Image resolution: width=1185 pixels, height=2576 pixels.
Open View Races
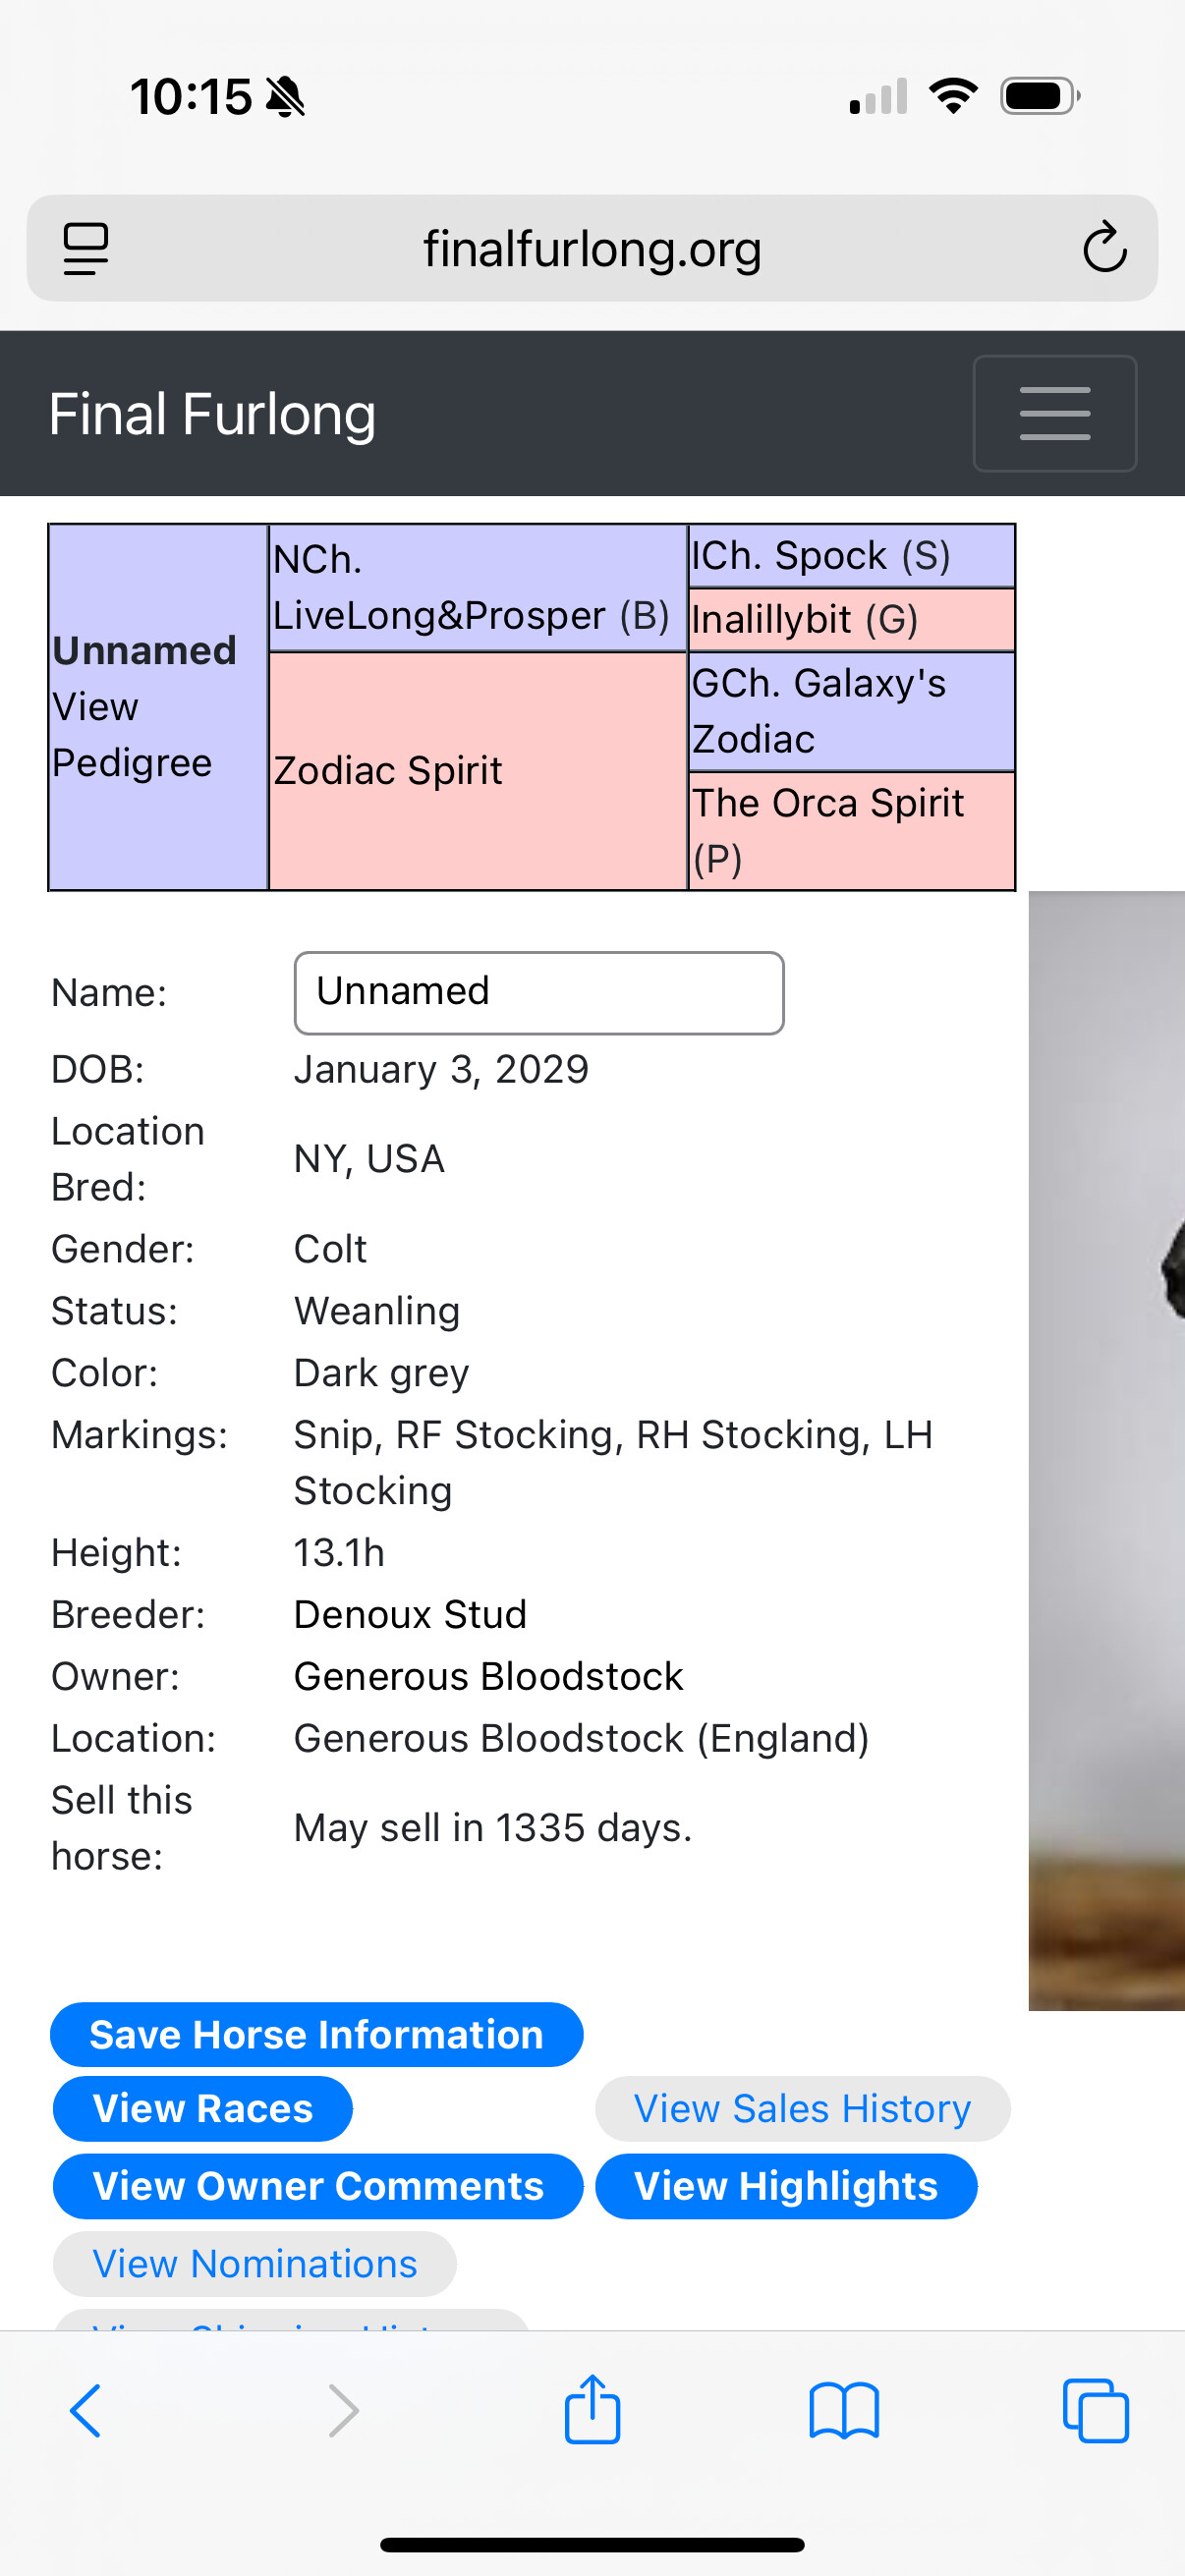[x=202, y=2109]
